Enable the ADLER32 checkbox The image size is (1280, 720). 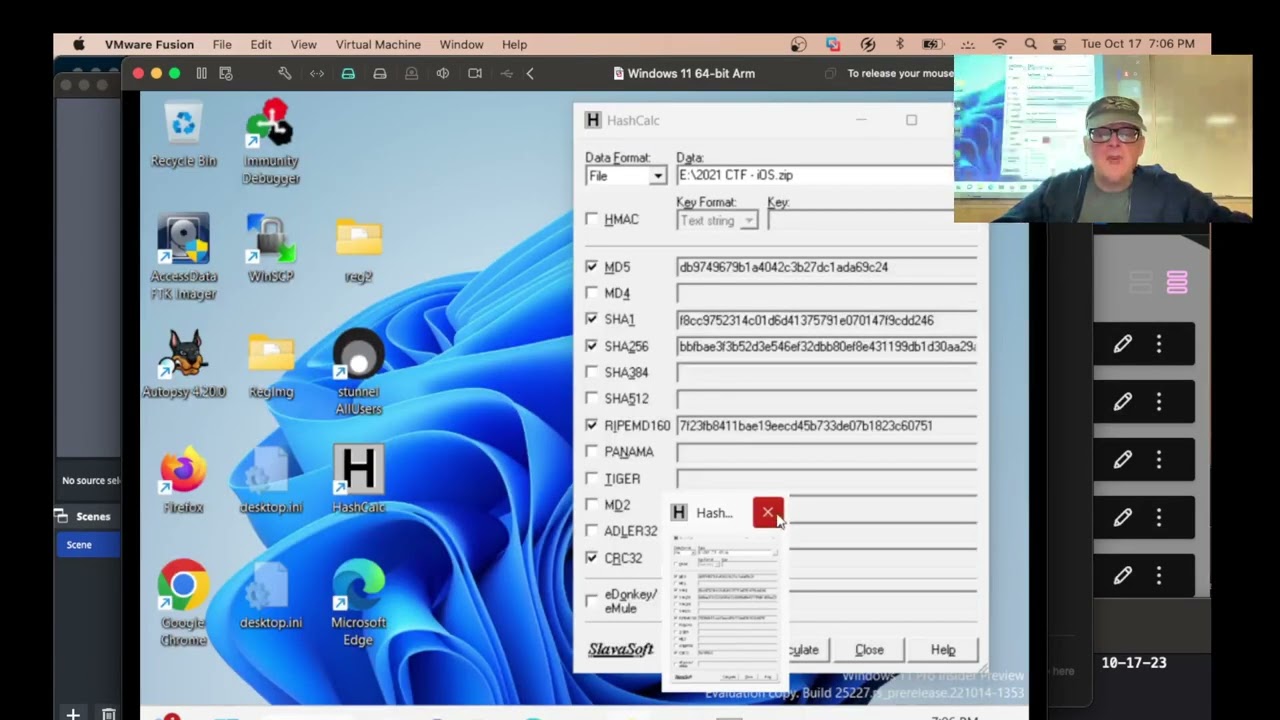tap(592, 530)
